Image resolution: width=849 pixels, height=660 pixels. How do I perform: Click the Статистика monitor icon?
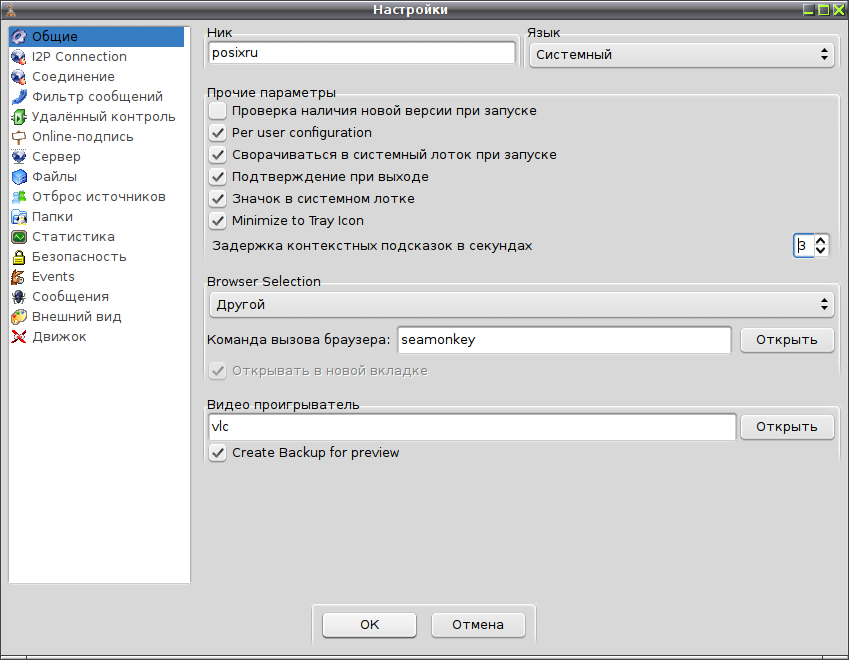click(19, 237)
